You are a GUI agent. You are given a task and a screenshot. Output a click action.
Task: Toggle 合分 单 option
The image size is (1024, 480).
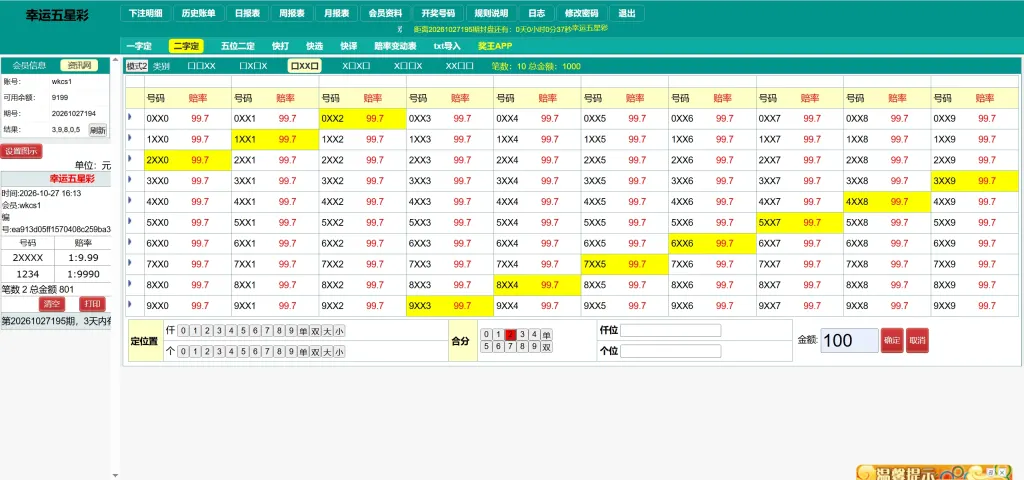(547, 334)
